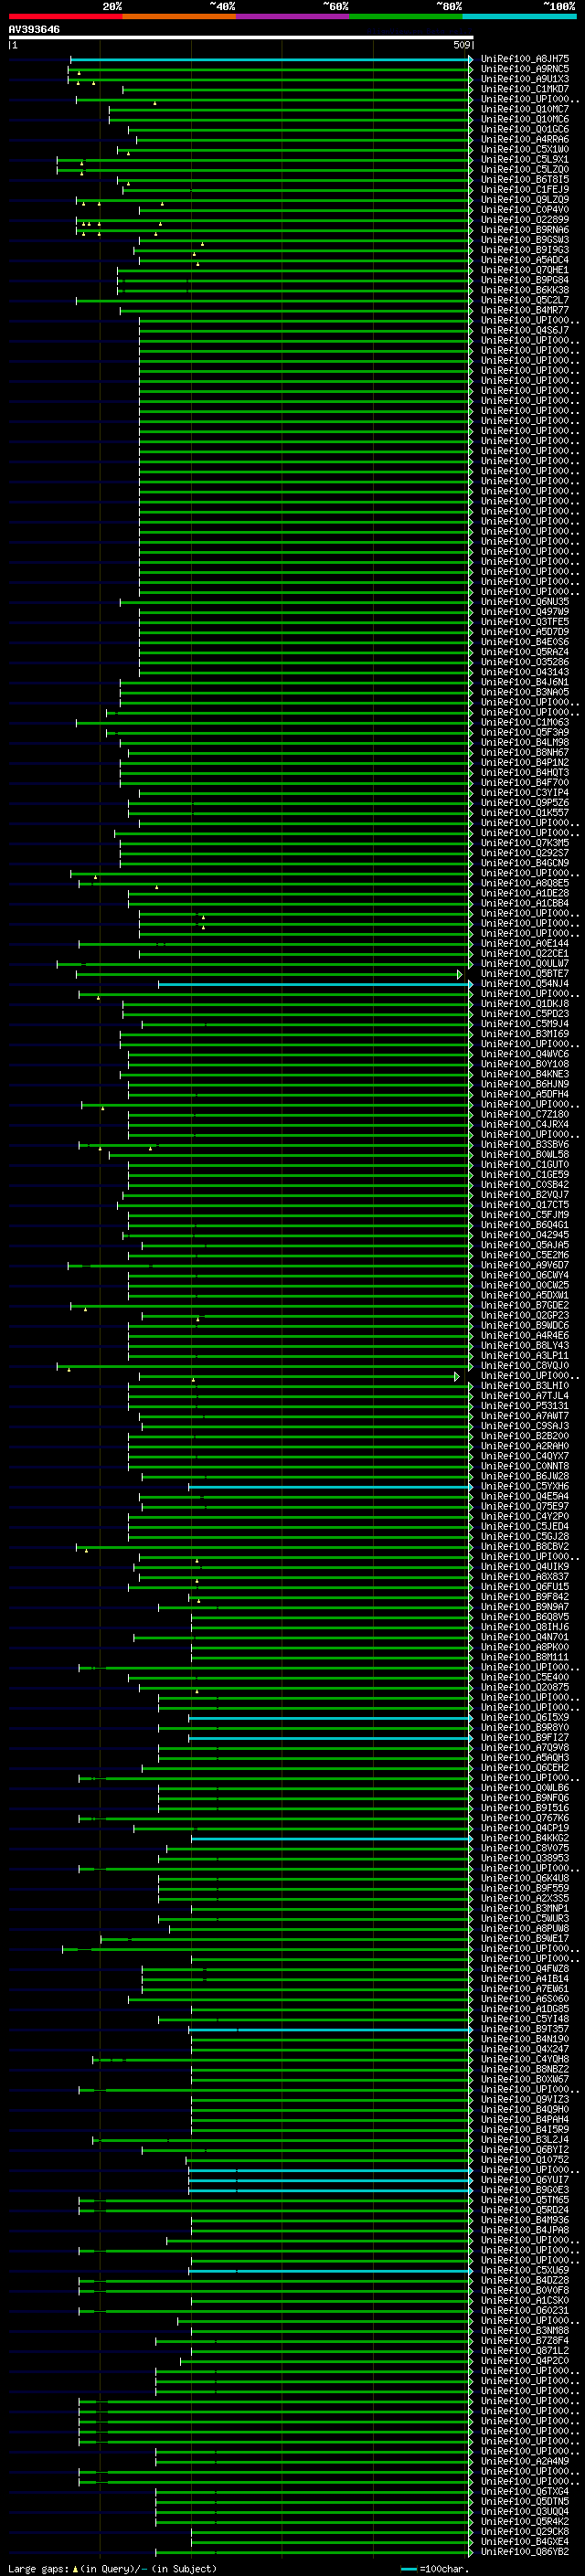585x2576 pixels.
Task: Select hit label UniRef100_B9GSW3
Action: (x=525, y=239)
